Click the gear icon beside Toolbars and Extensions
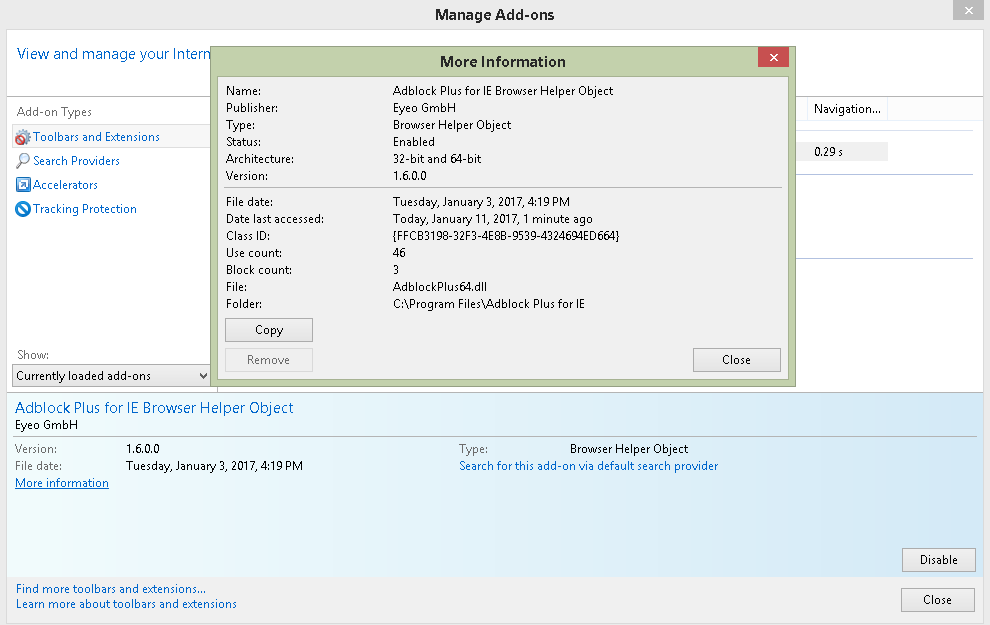Screen dimensions: 990x625 21,136
